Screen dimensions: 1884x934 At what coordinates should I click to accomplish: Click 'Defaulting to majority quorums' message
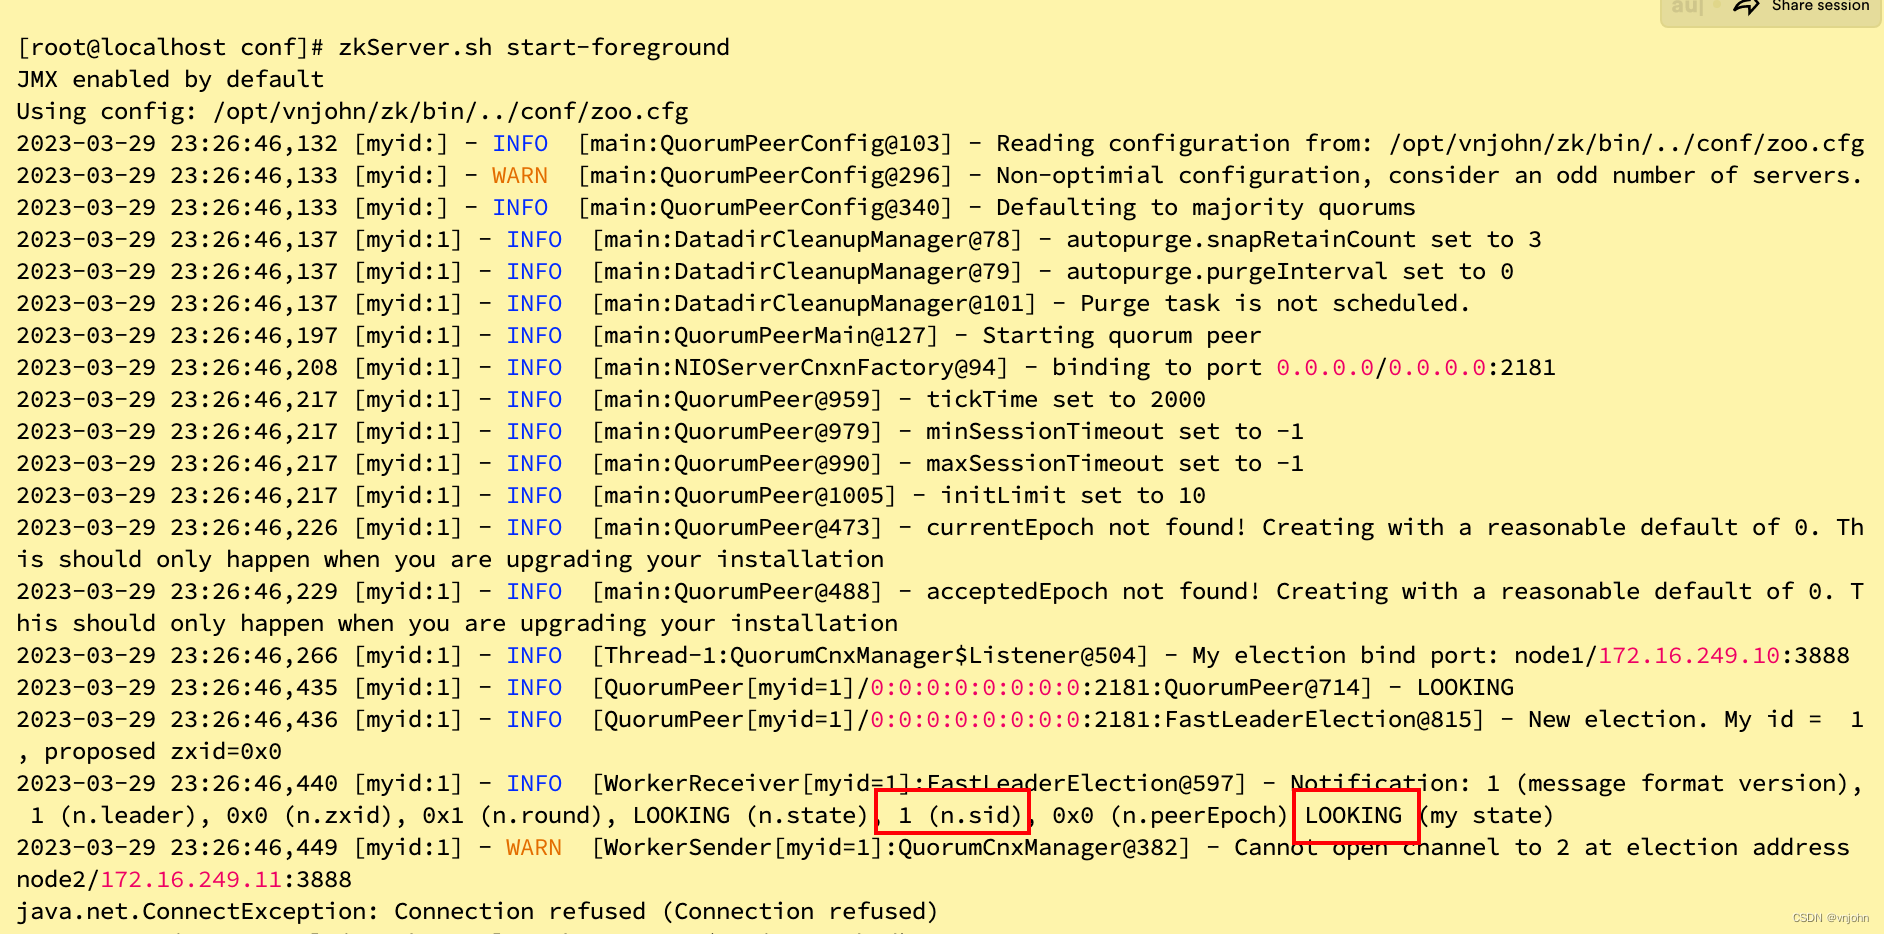(x=1206, y=207)
